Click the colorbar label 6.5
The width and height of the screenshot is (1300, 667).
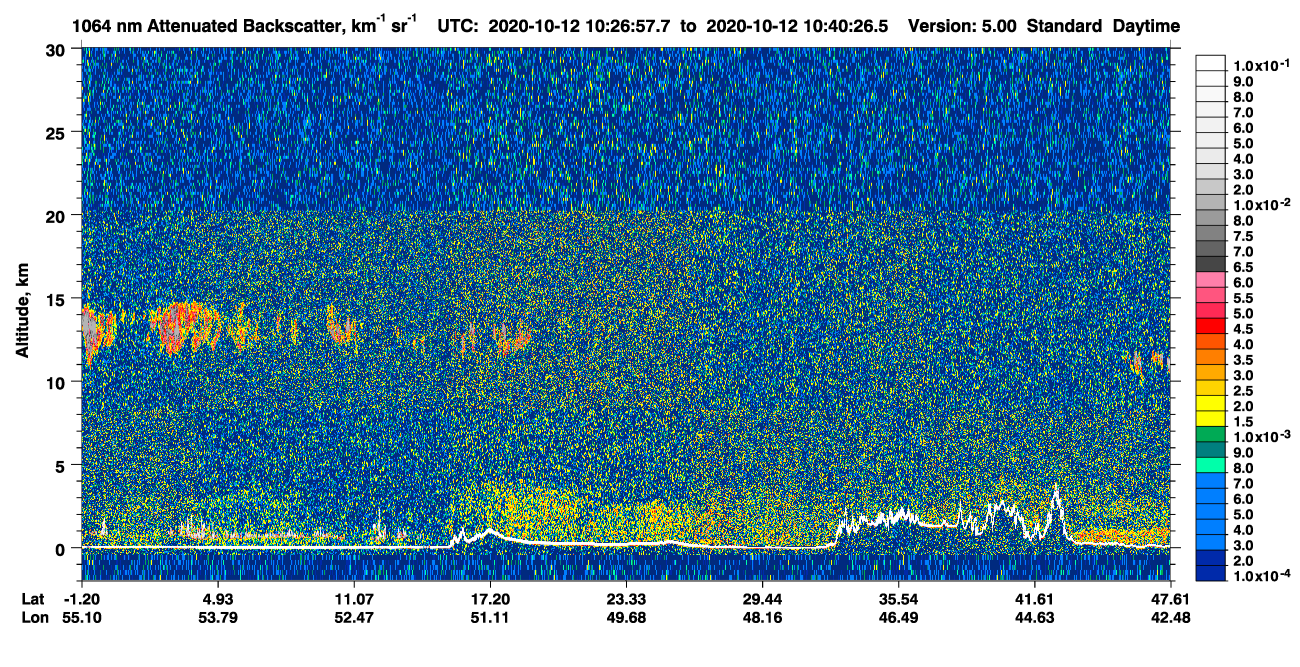click(x=1244, y=267)
